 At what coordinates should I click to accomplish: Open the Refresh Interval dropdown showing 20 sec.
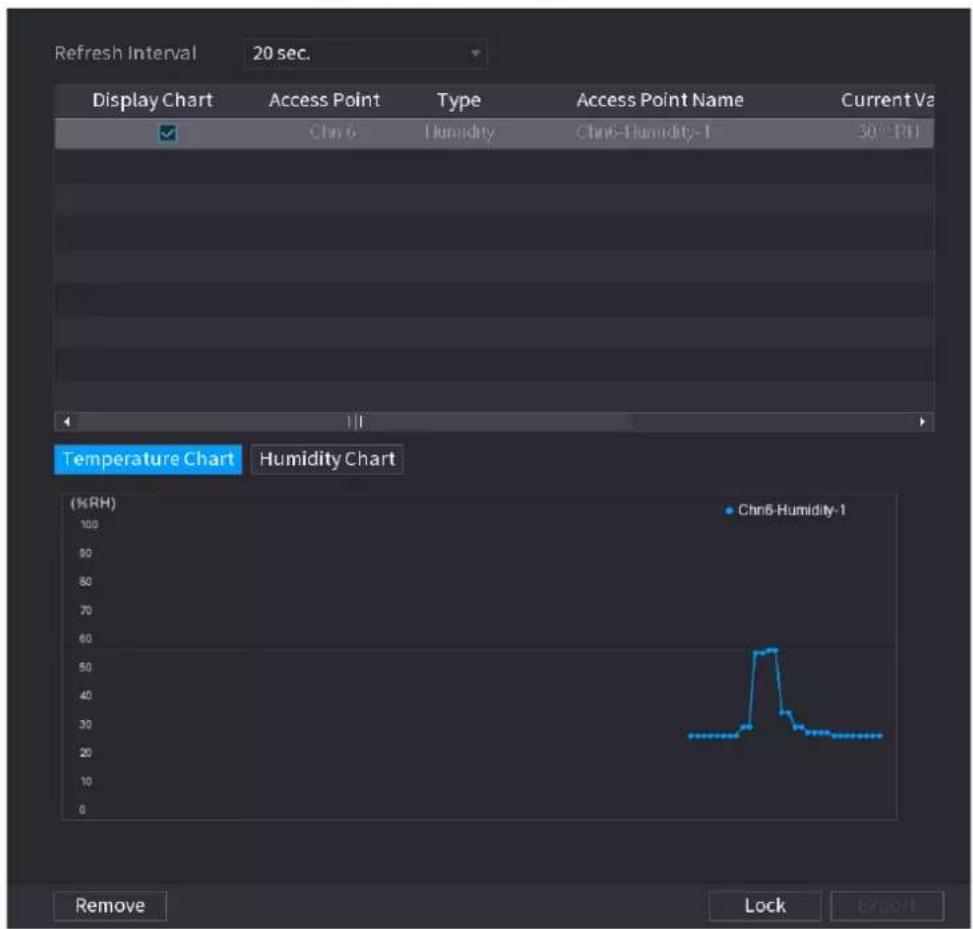pyautogui.click(x=365, y=54)
